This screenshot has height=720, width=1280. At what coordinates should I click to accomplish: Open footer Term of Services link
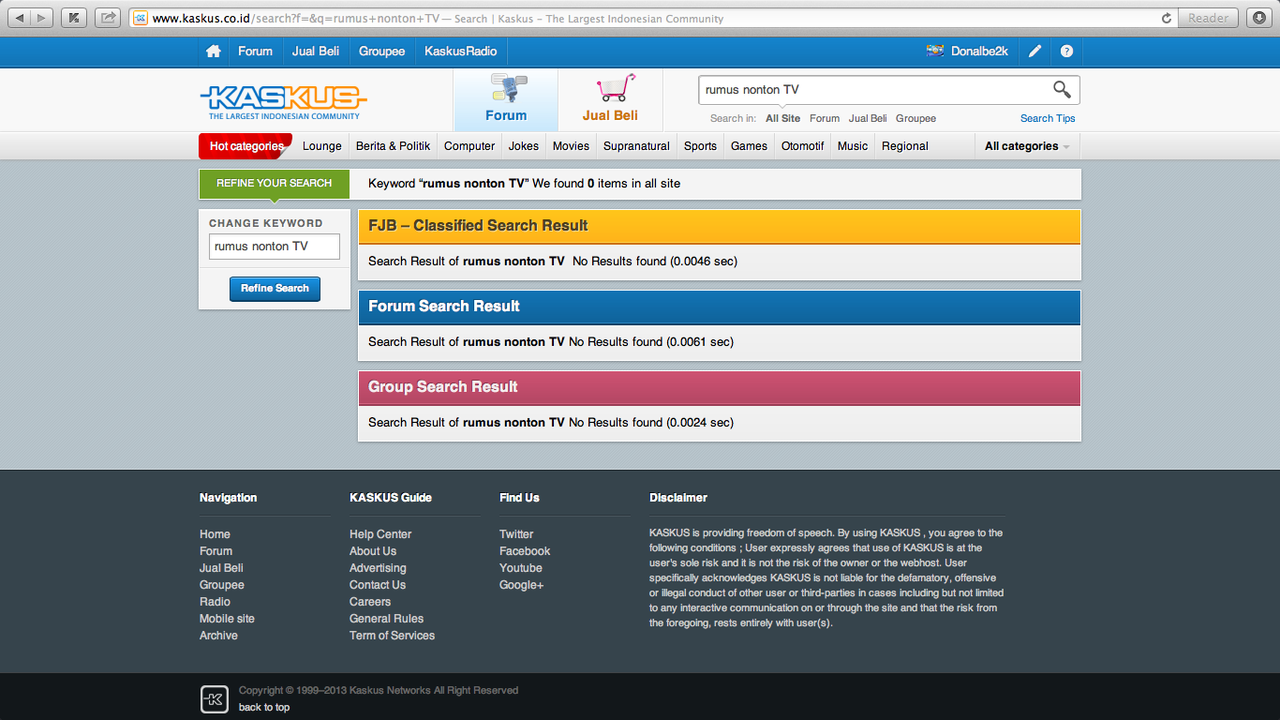[392, 636]
